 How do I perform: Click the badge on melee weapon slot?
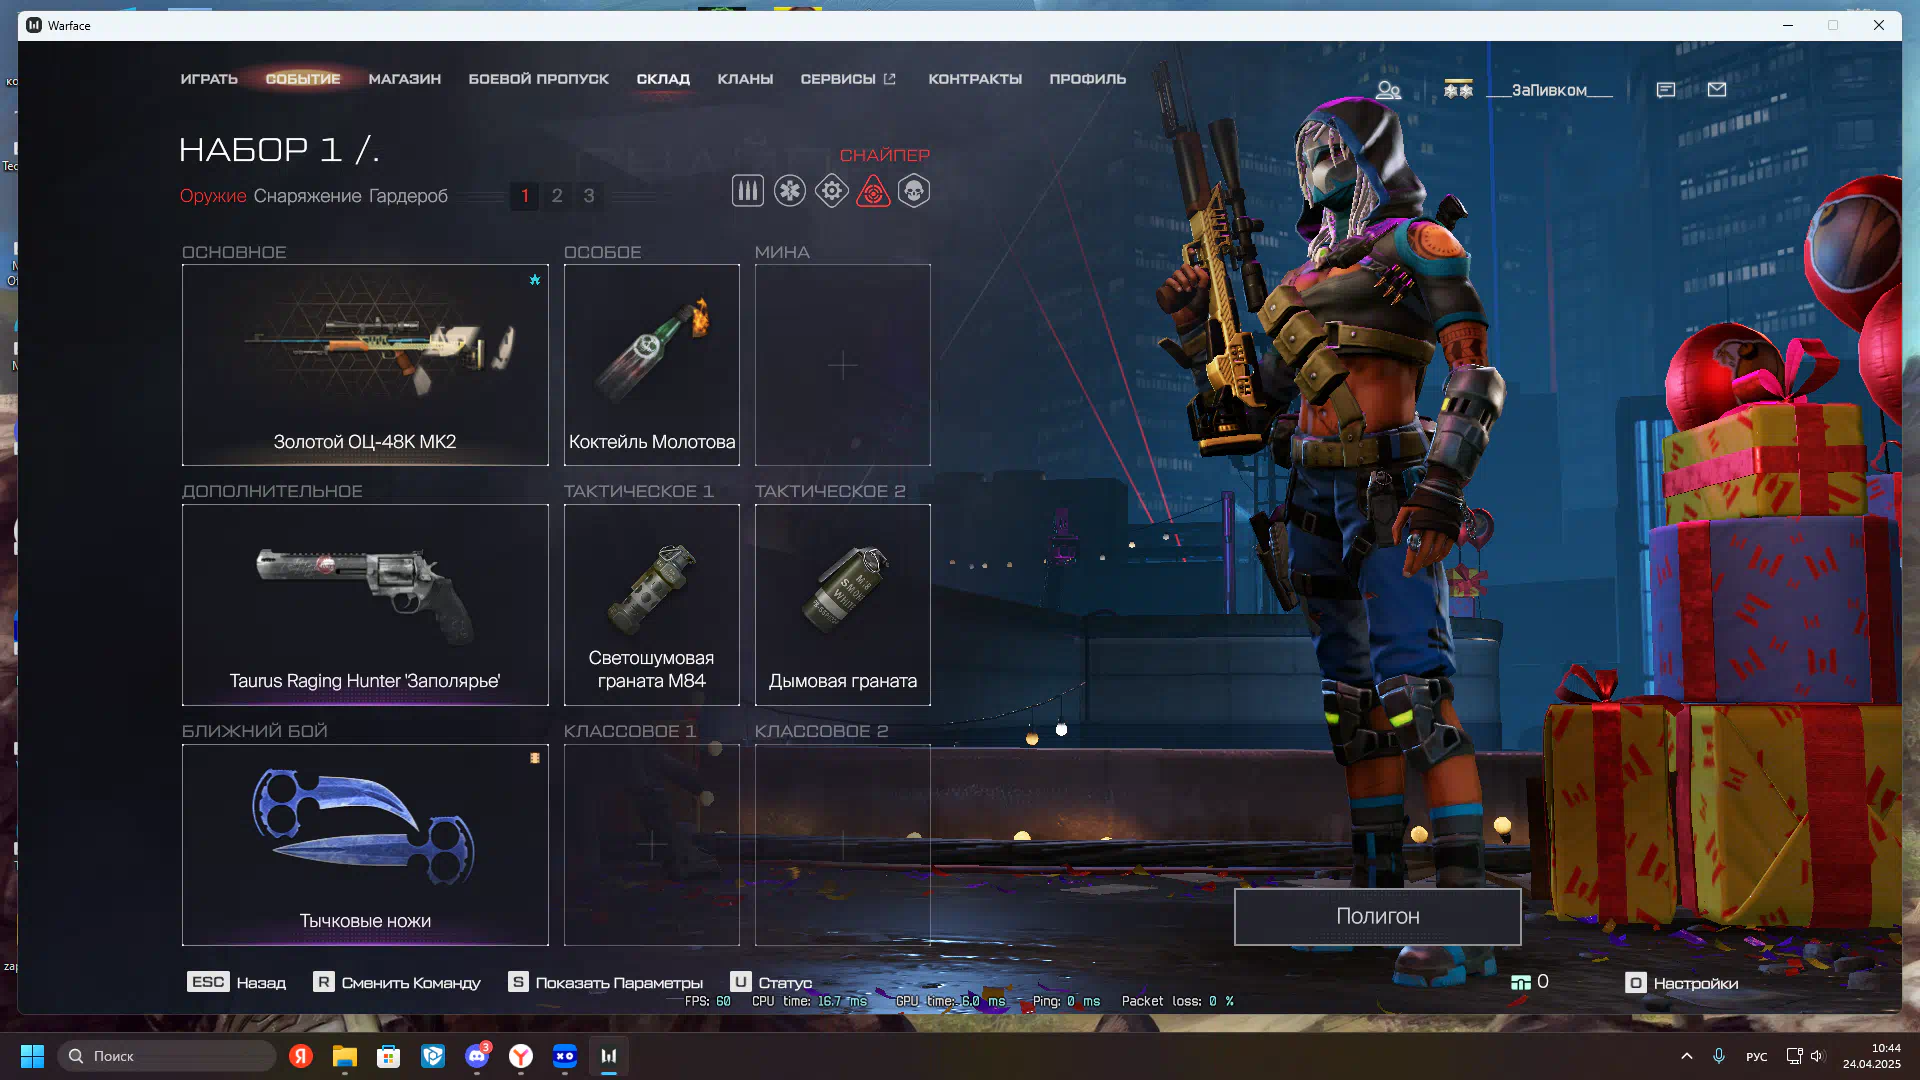535,758
